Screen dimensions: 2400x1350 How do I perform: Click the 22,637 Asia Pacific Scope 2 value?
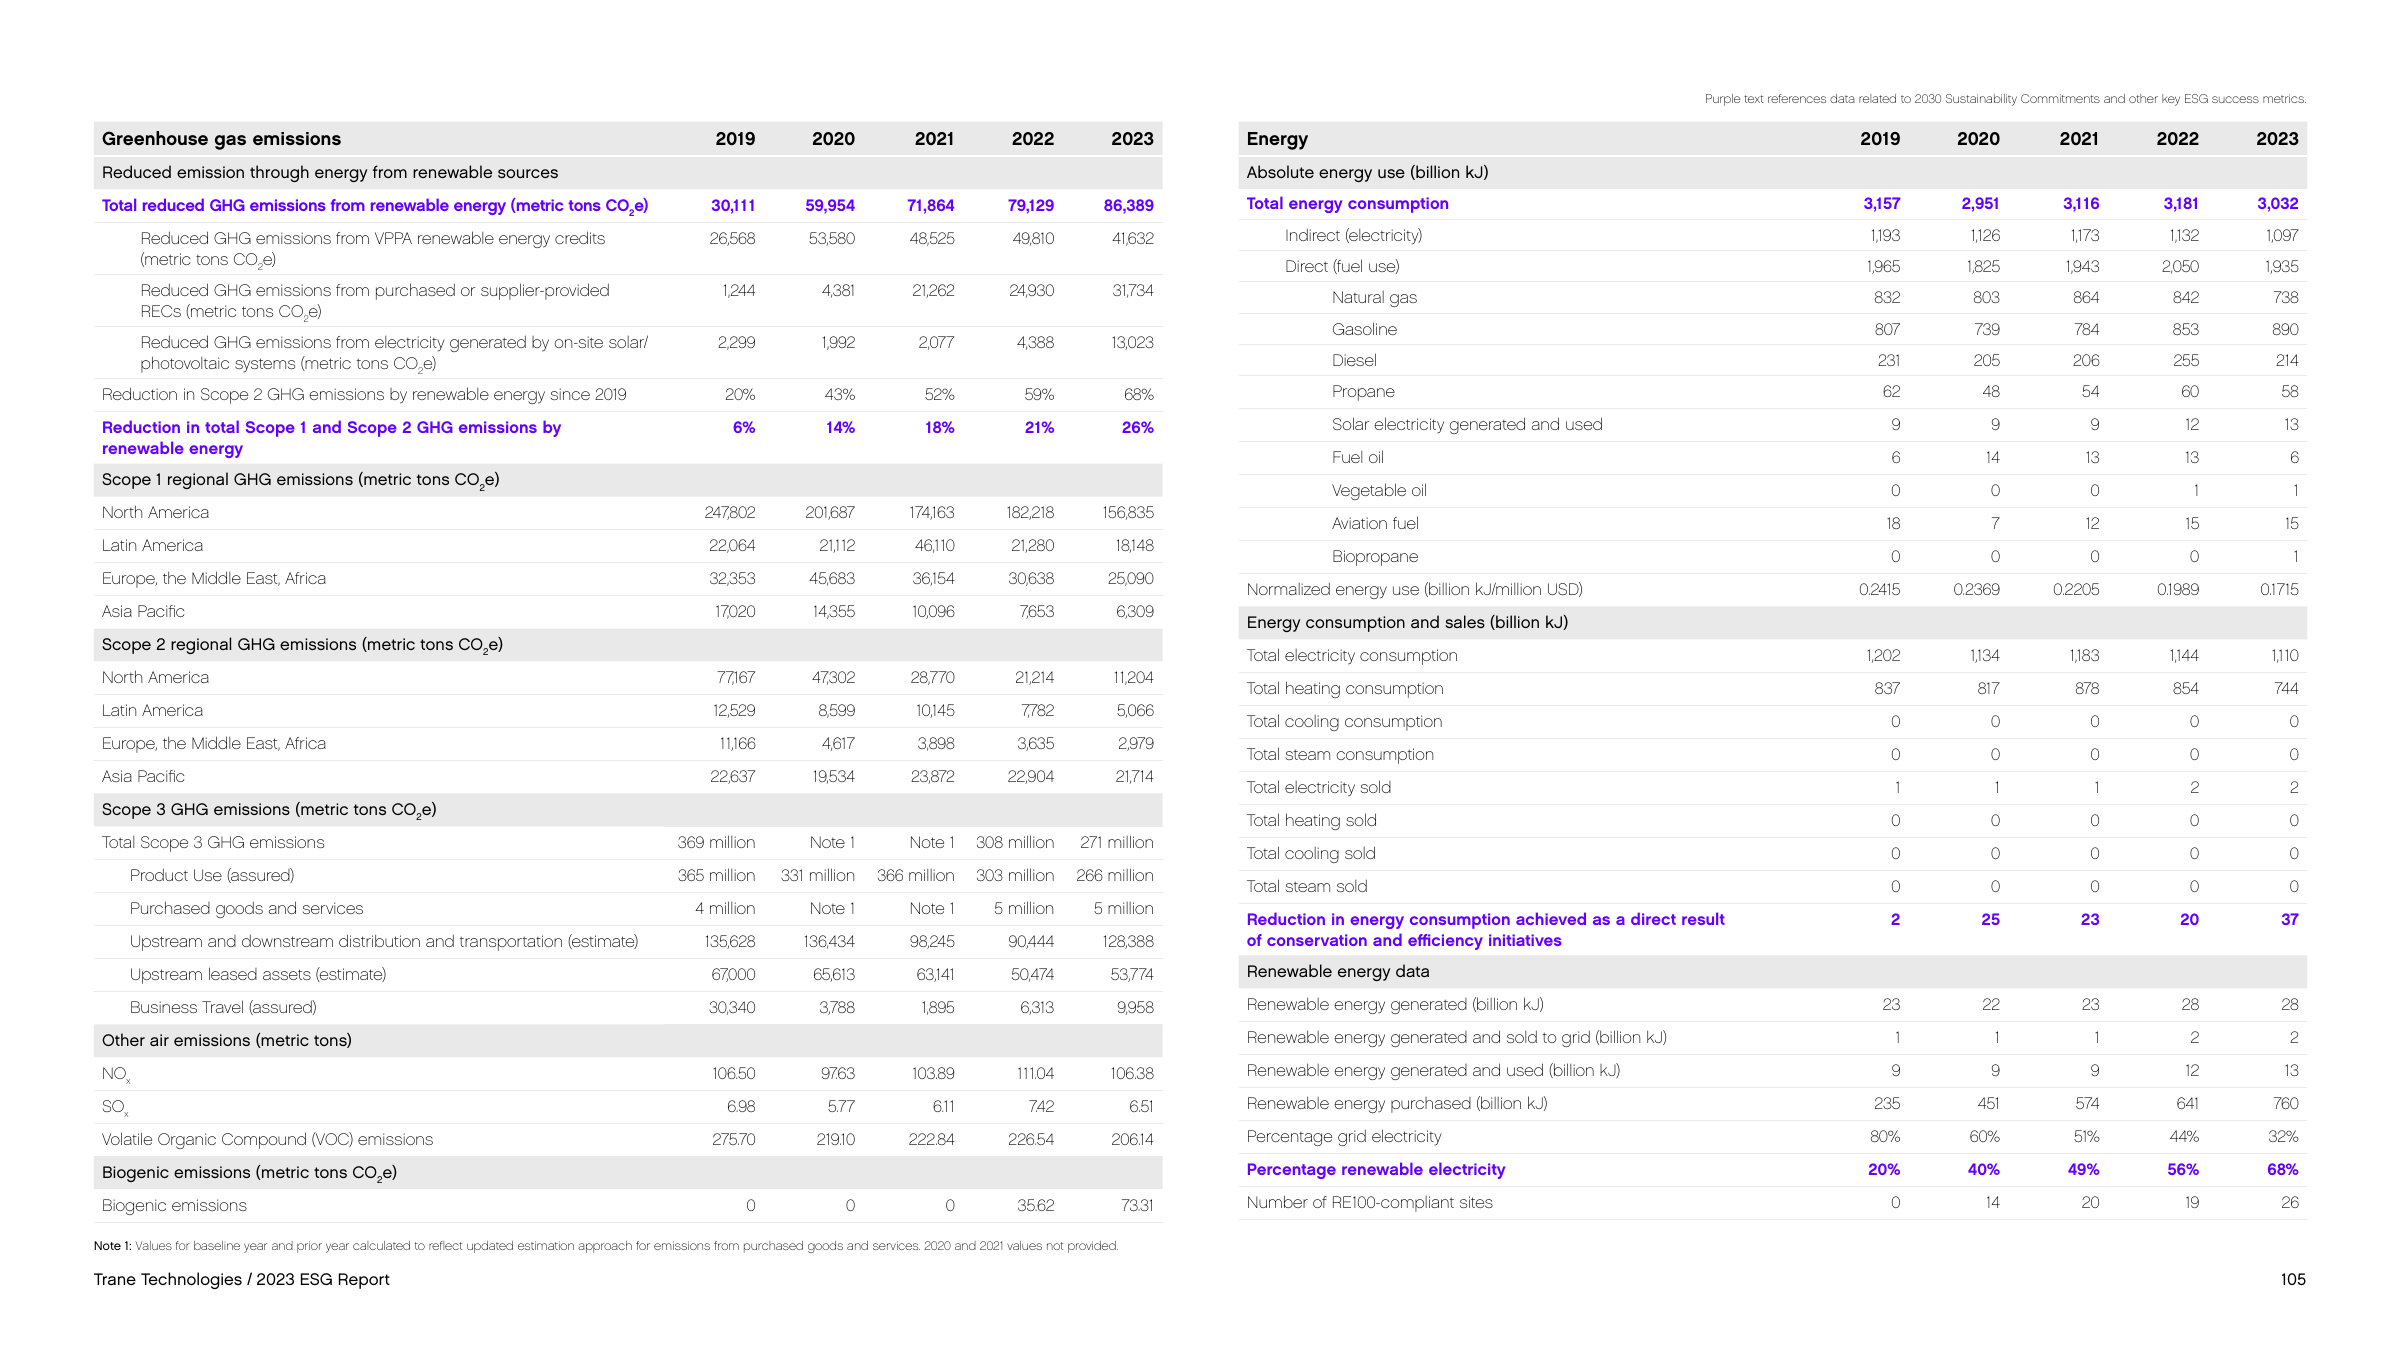(x=732, y=776)
